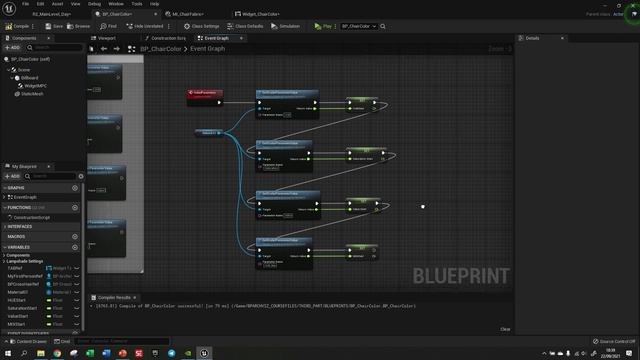Open the File menu

tap(25, 4)
